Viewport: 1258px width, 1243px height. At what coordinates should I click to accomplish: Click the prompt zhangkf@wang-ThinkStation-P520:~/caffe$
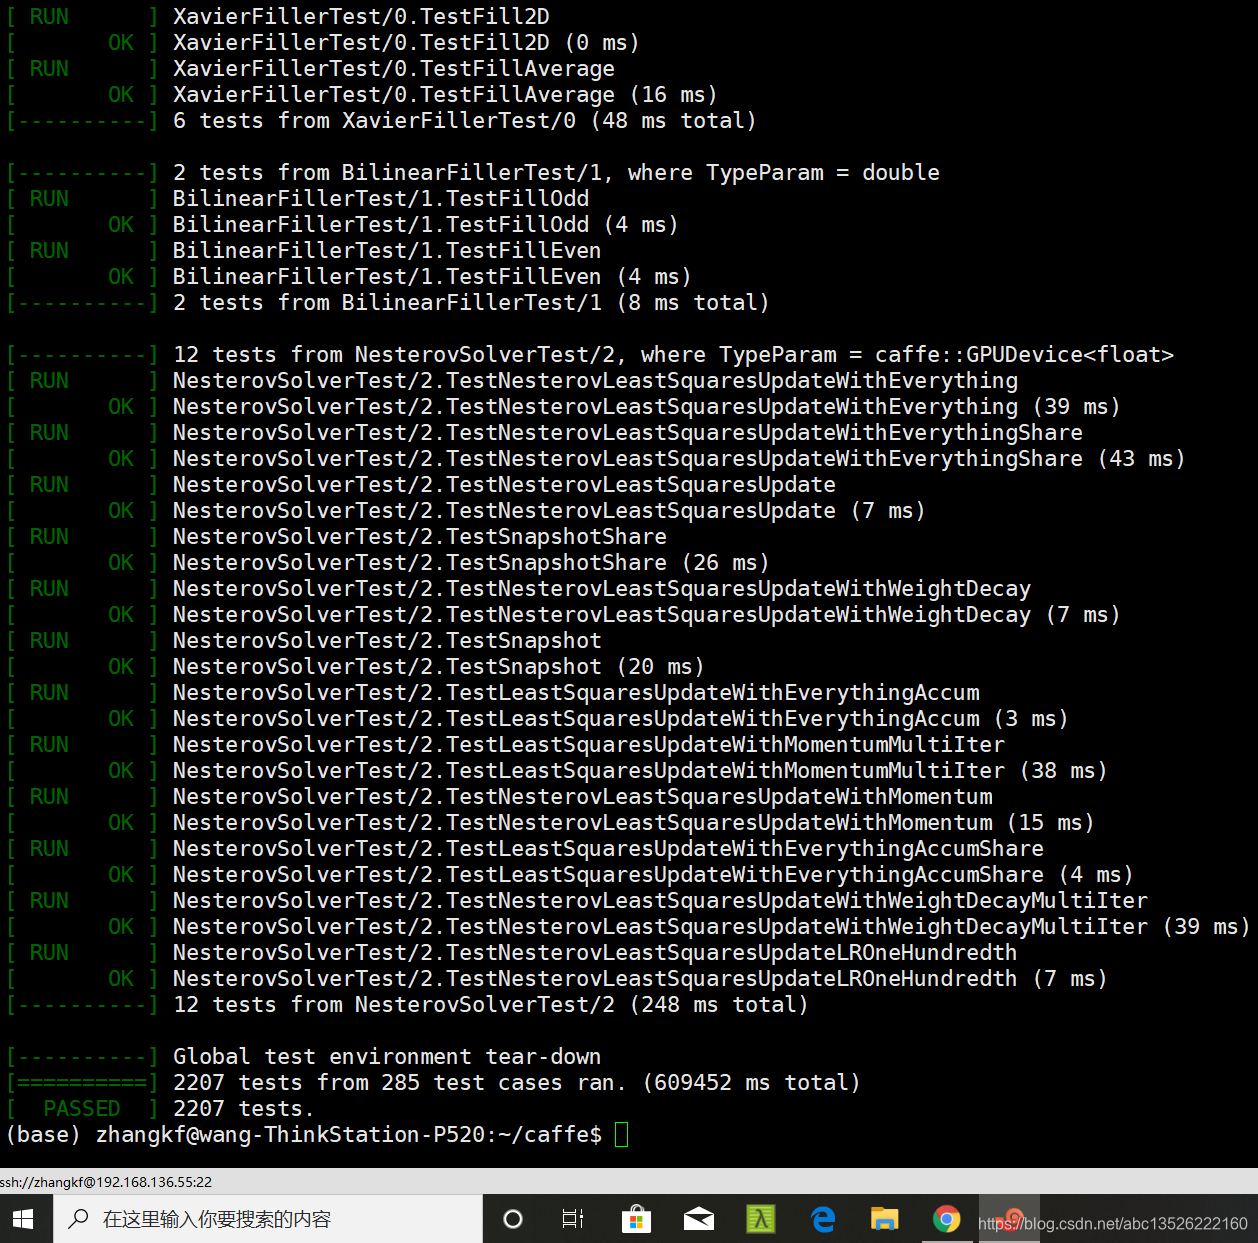tap(349, 1135)
